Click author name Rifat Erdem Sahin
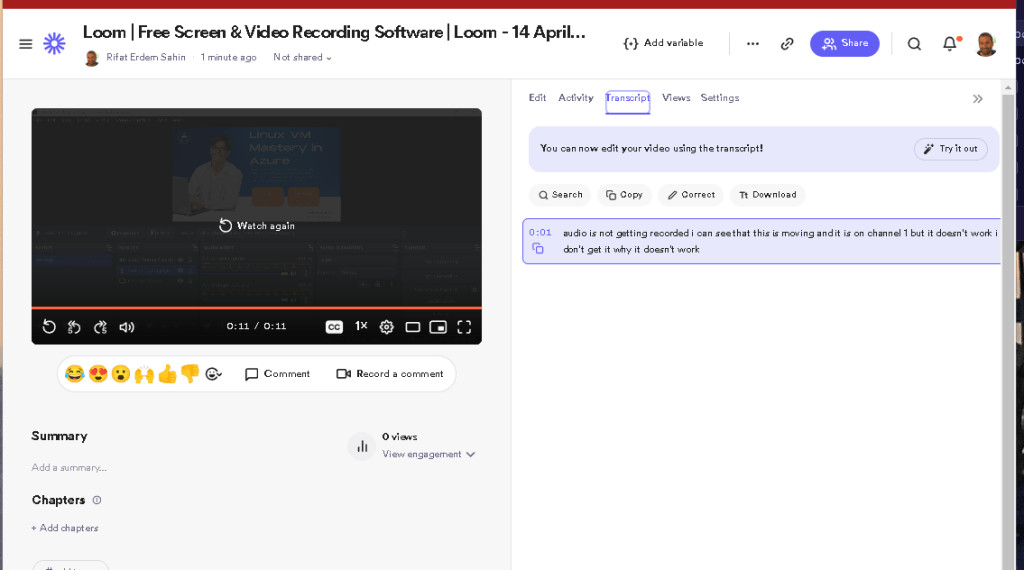This screenshot has width=1024, height=570. (146, 57)
